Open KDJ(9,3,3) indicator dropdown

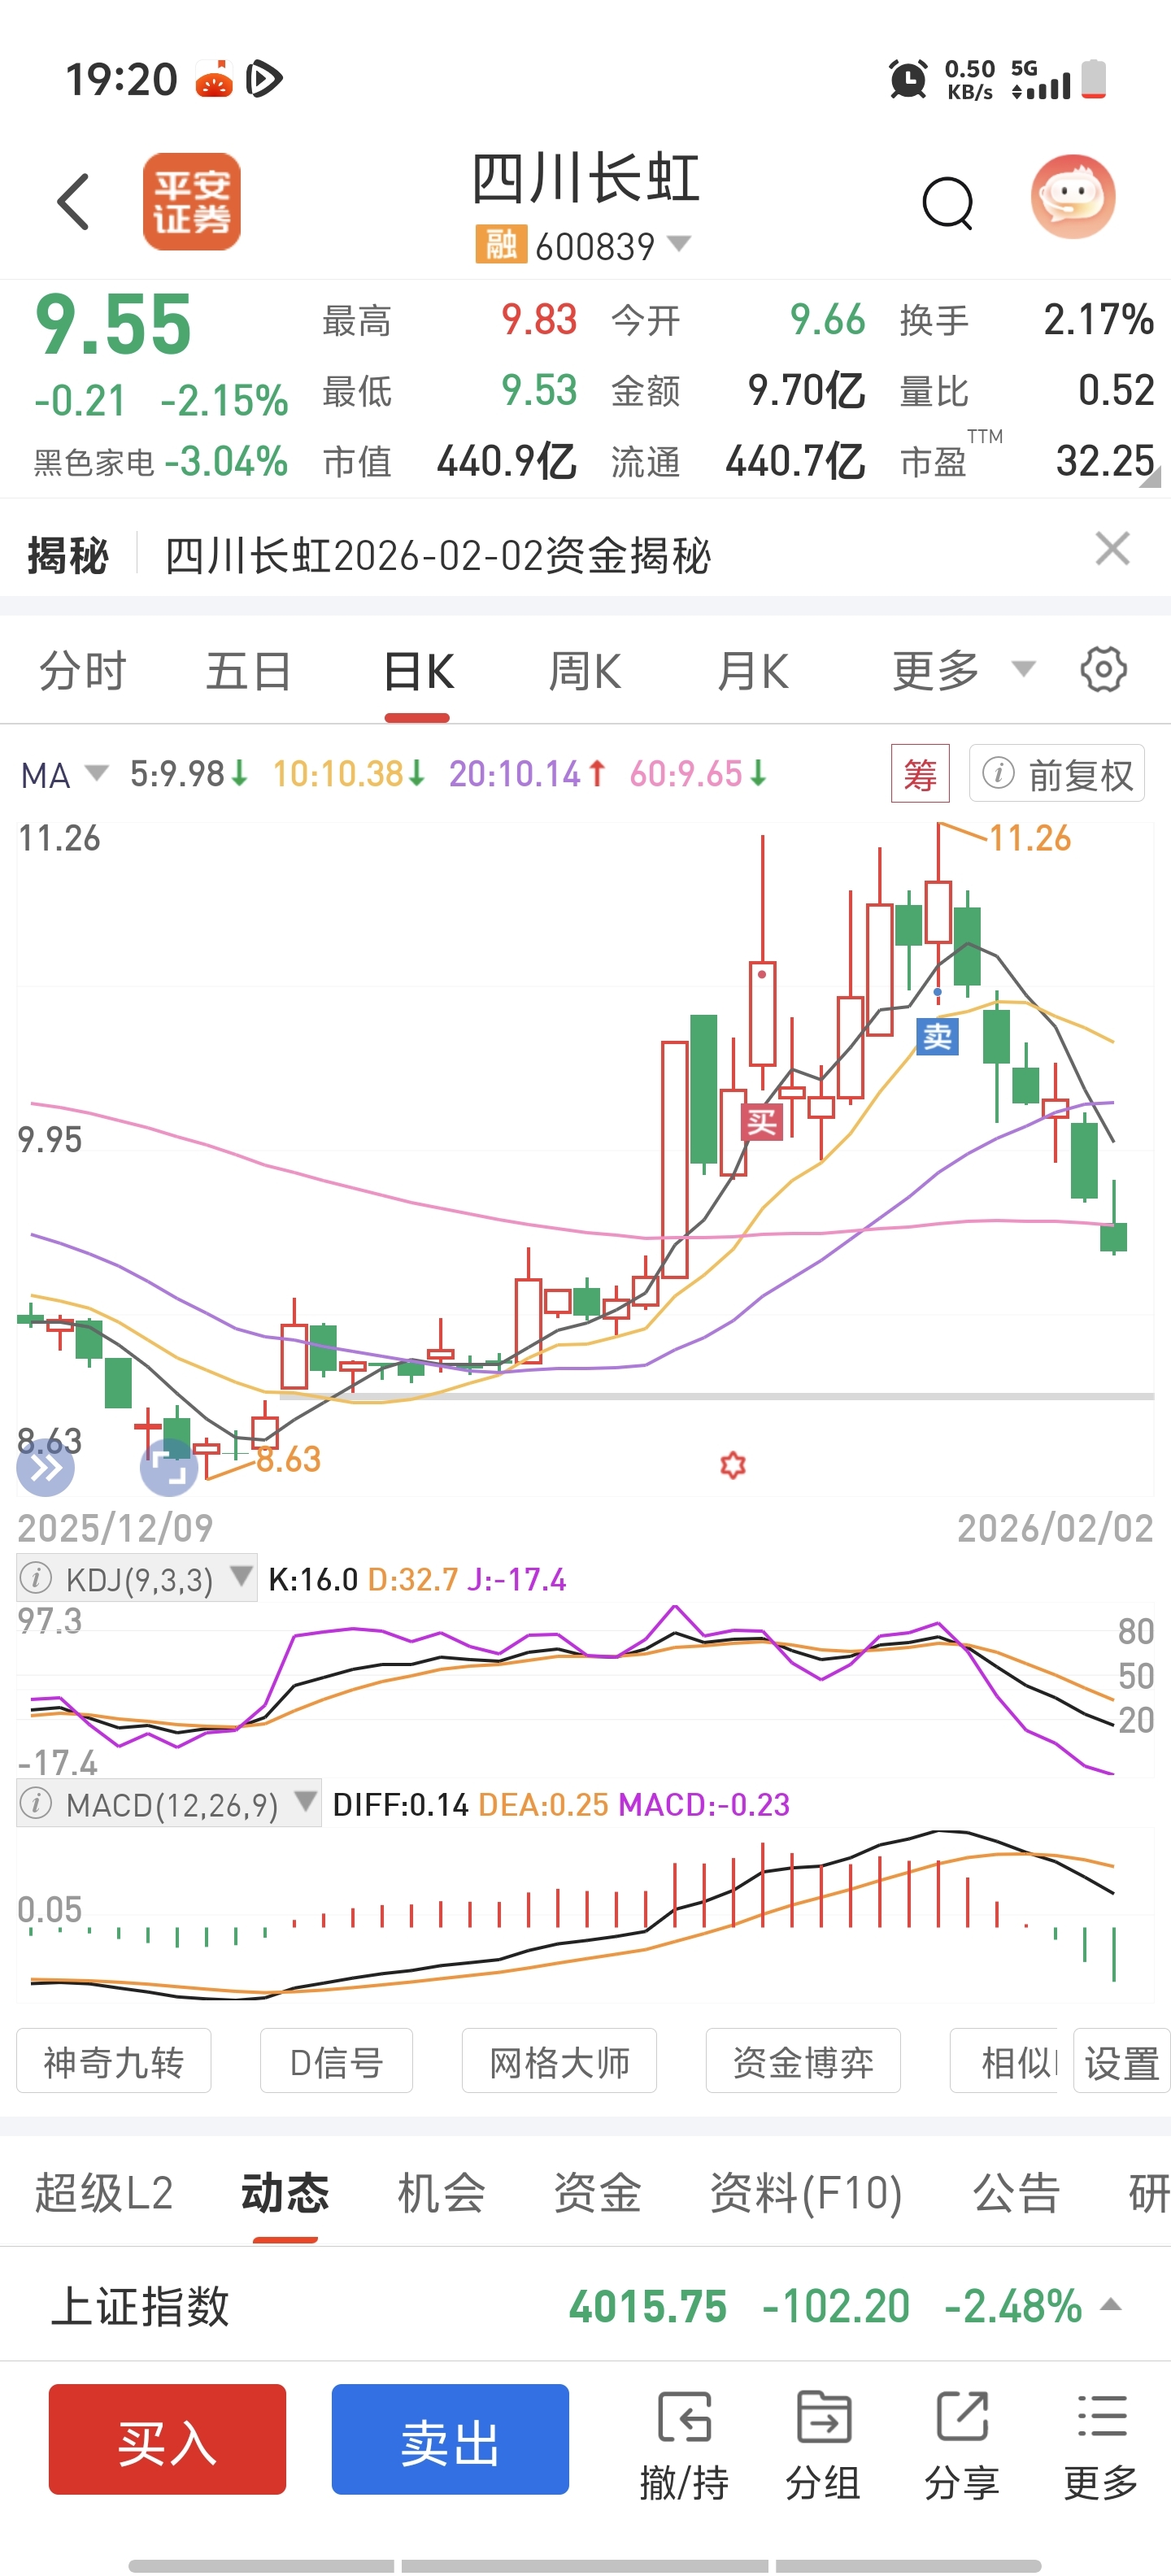137,1579
